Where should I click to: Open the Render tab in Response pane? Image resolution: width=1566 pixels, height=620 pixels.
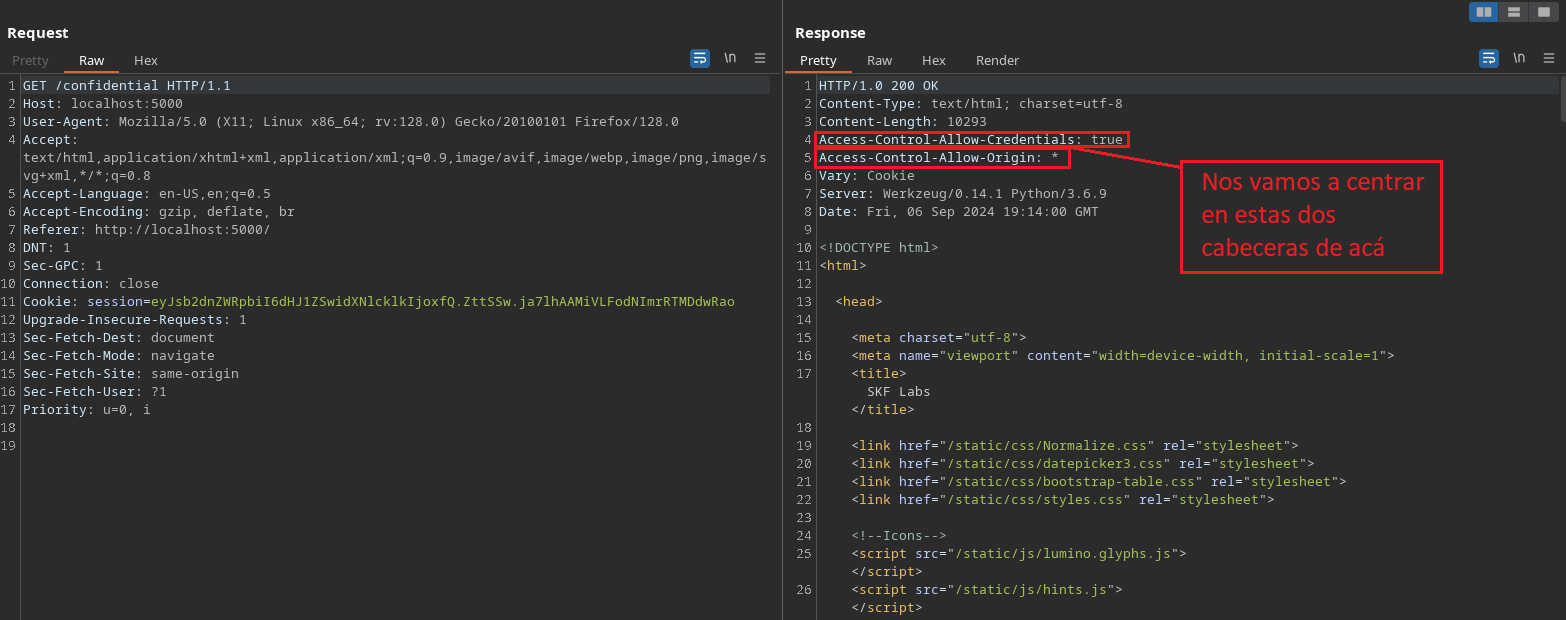[997, 60]
